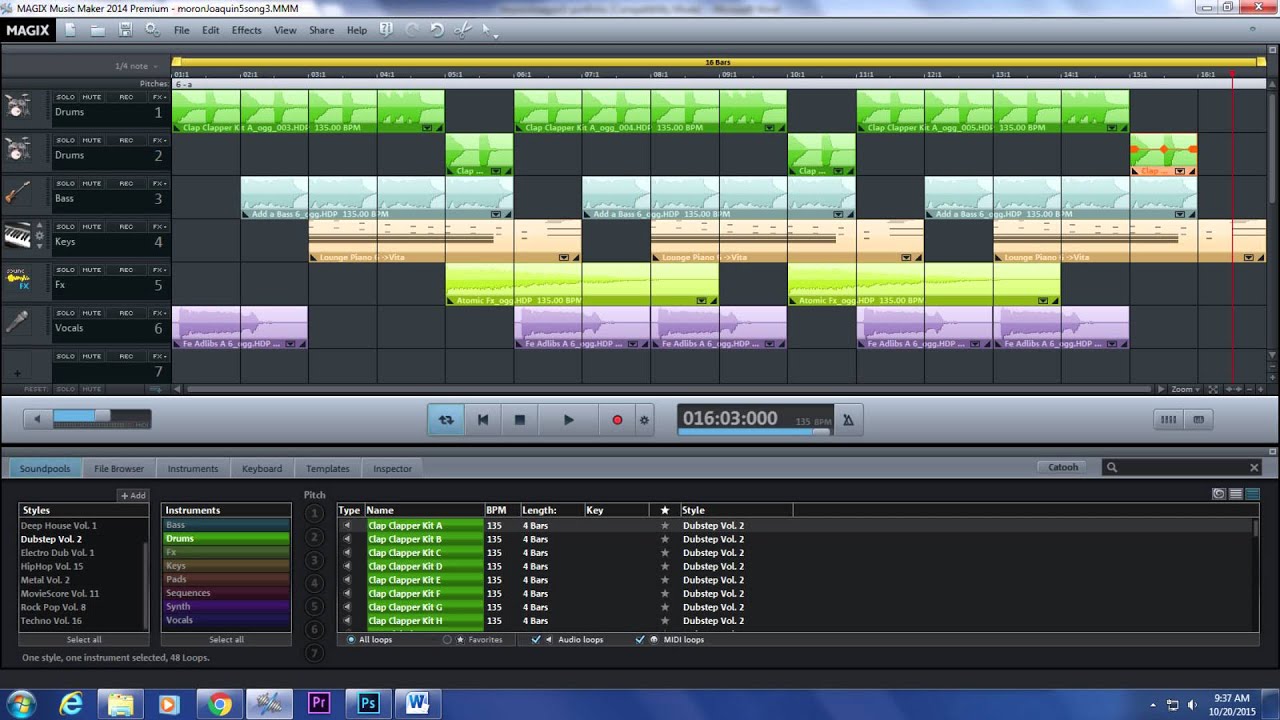1280x720 pixels.
Task: Jump to the beginning with the skip-back button
Action: (x=483, y=420)
